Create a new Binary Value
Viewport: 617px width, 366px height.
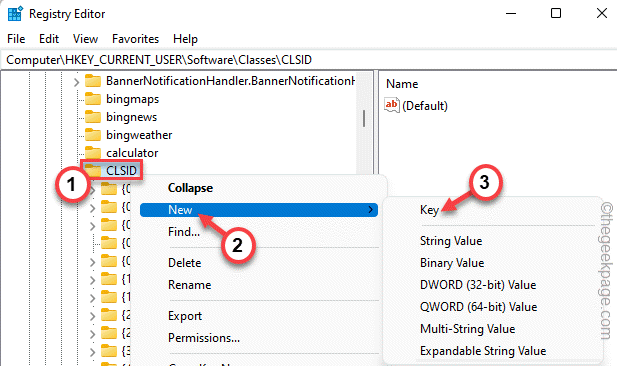452,262
